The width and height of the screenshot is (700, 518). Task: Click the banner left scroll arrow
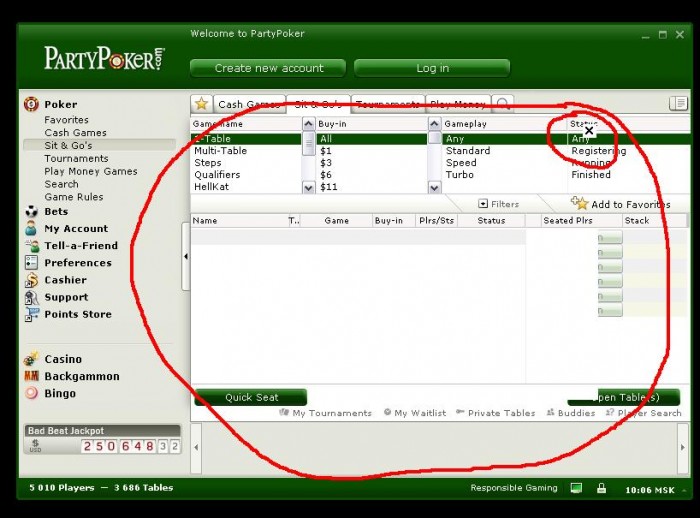pos(196,447)
